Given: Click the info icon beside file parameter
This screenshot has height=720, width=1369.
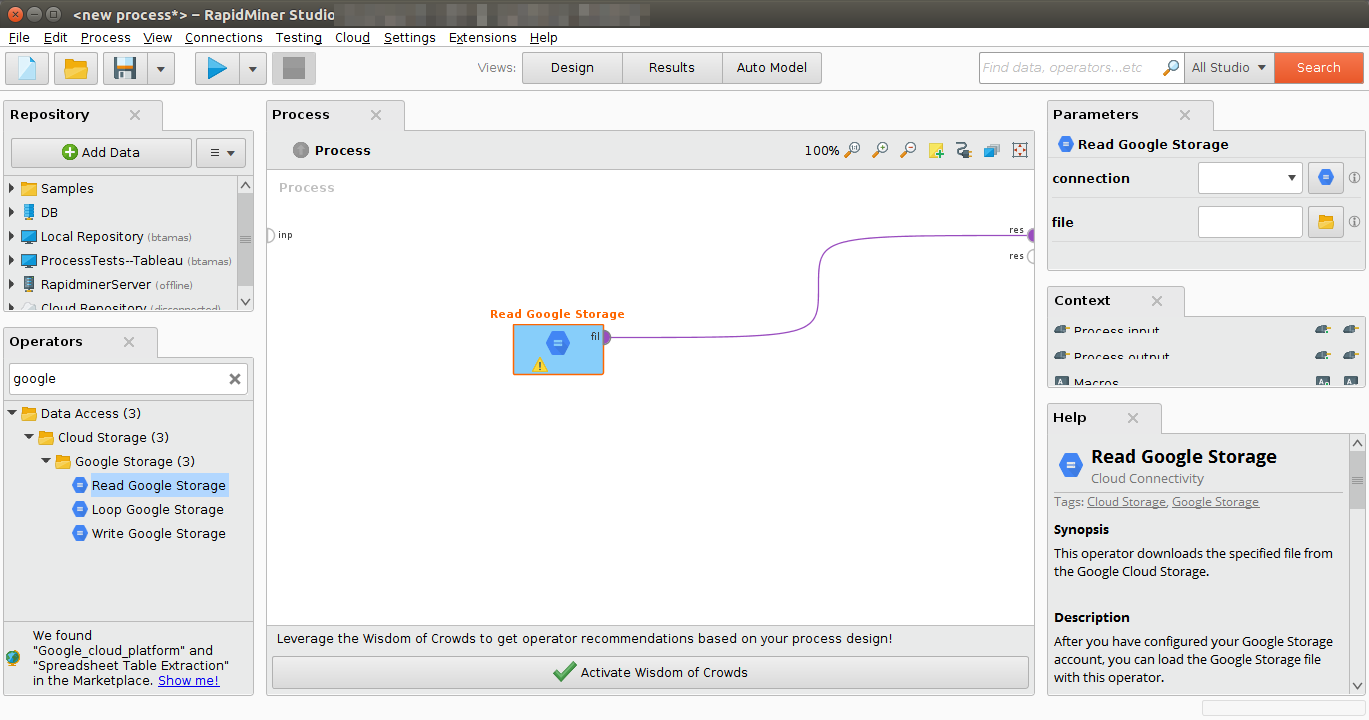Looking at the screenshot, I should tap(1355, 222).
